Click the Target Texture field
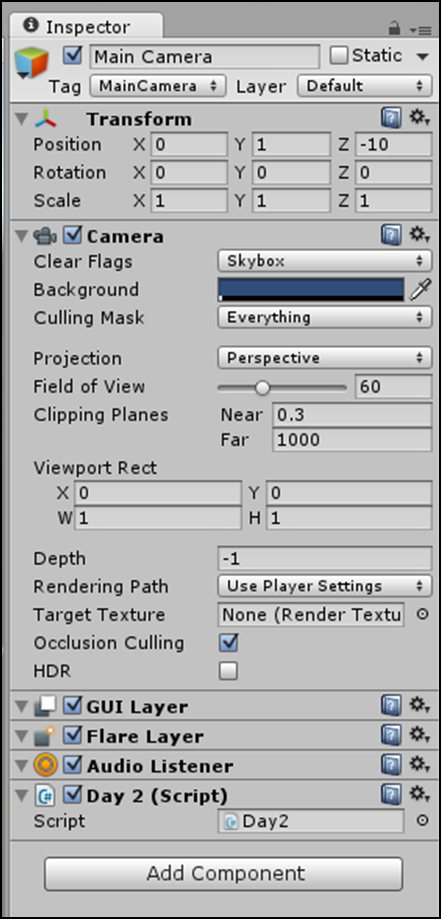441x919 pixels. pos(311,615)
